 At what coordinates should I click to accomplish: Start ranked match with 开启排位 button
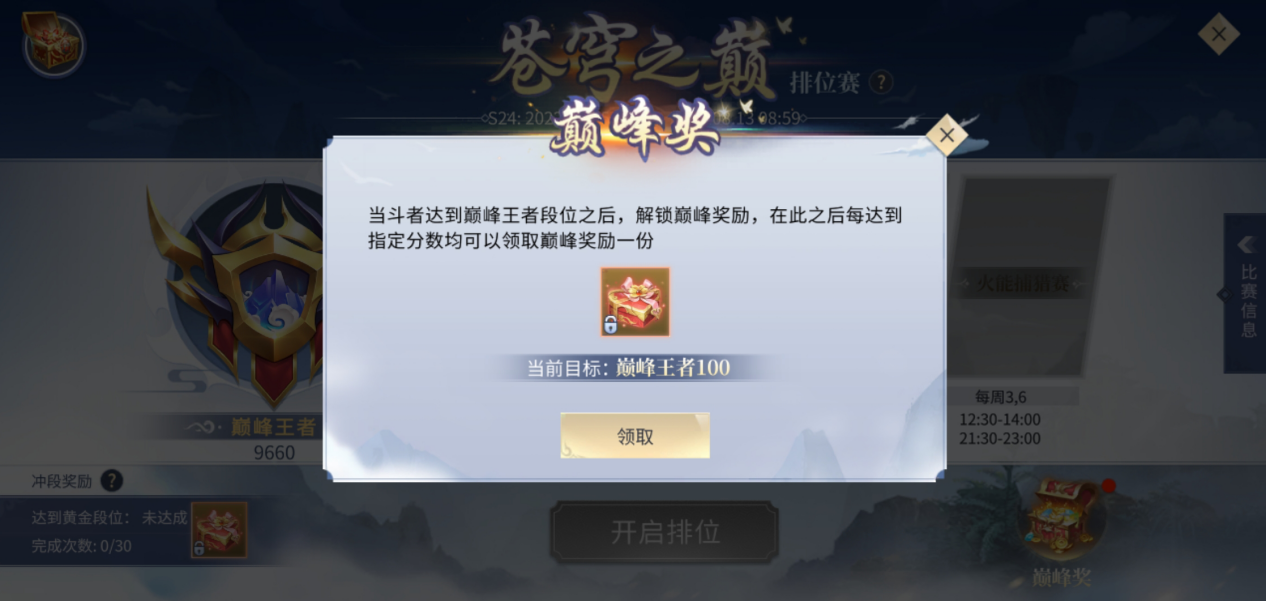[664, 532]
